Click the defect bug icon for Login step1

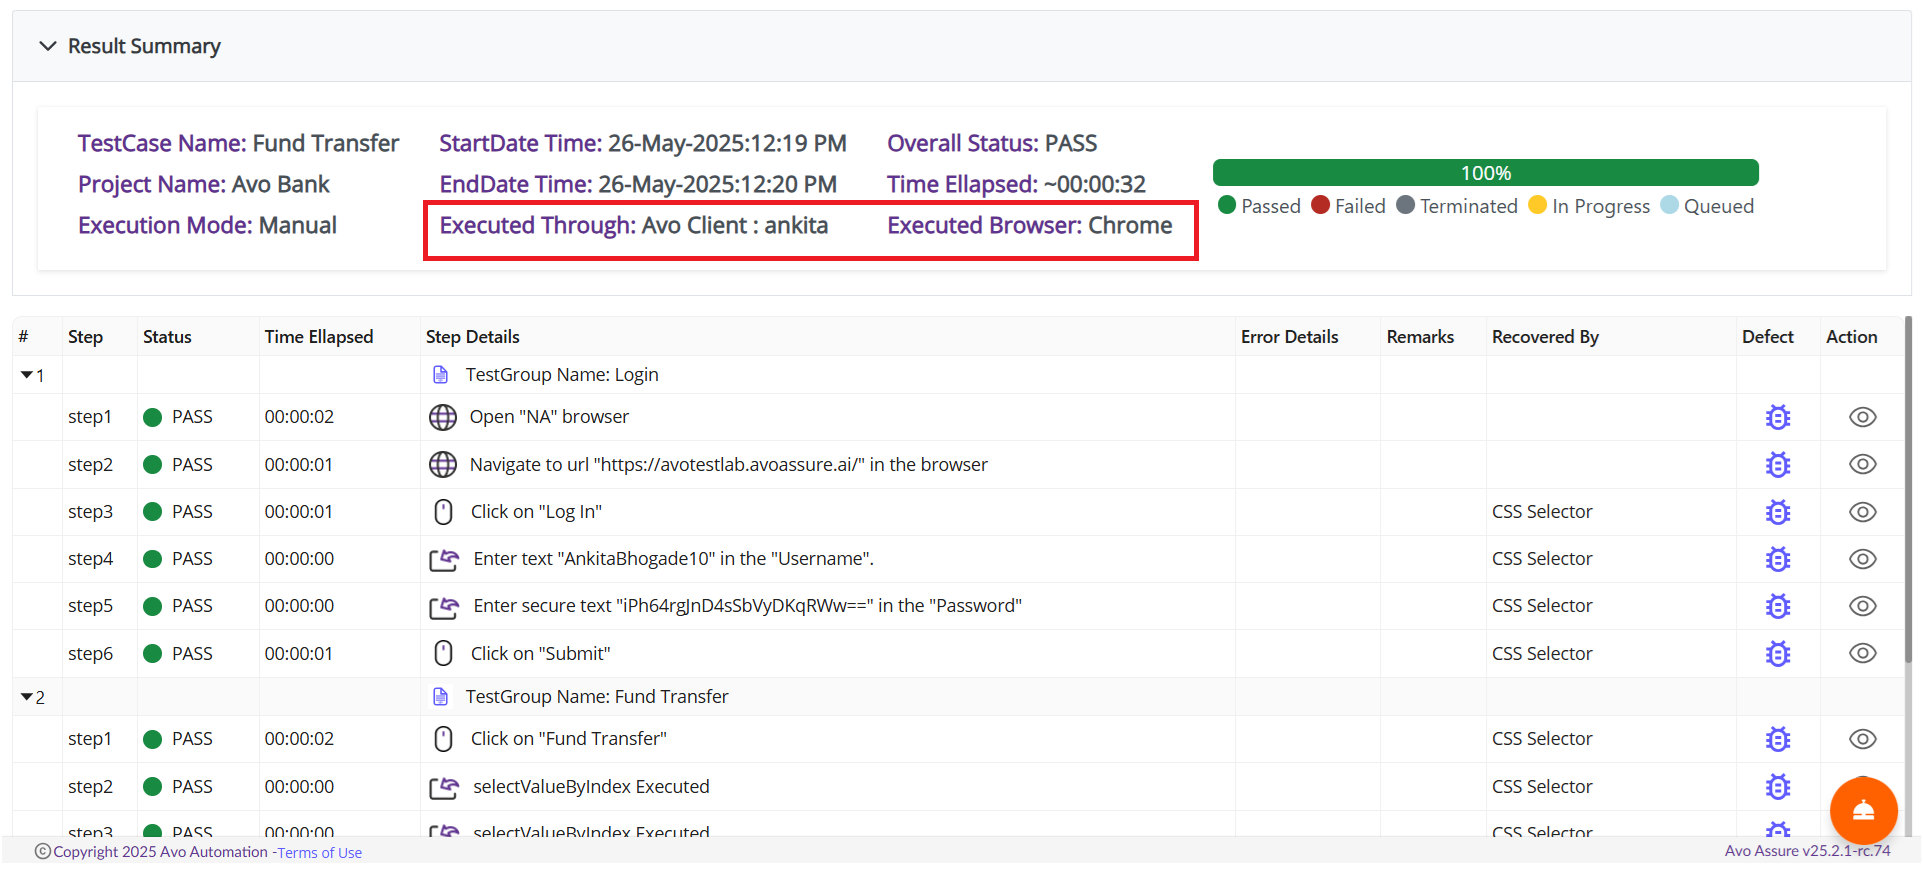tap(1777, 417)
